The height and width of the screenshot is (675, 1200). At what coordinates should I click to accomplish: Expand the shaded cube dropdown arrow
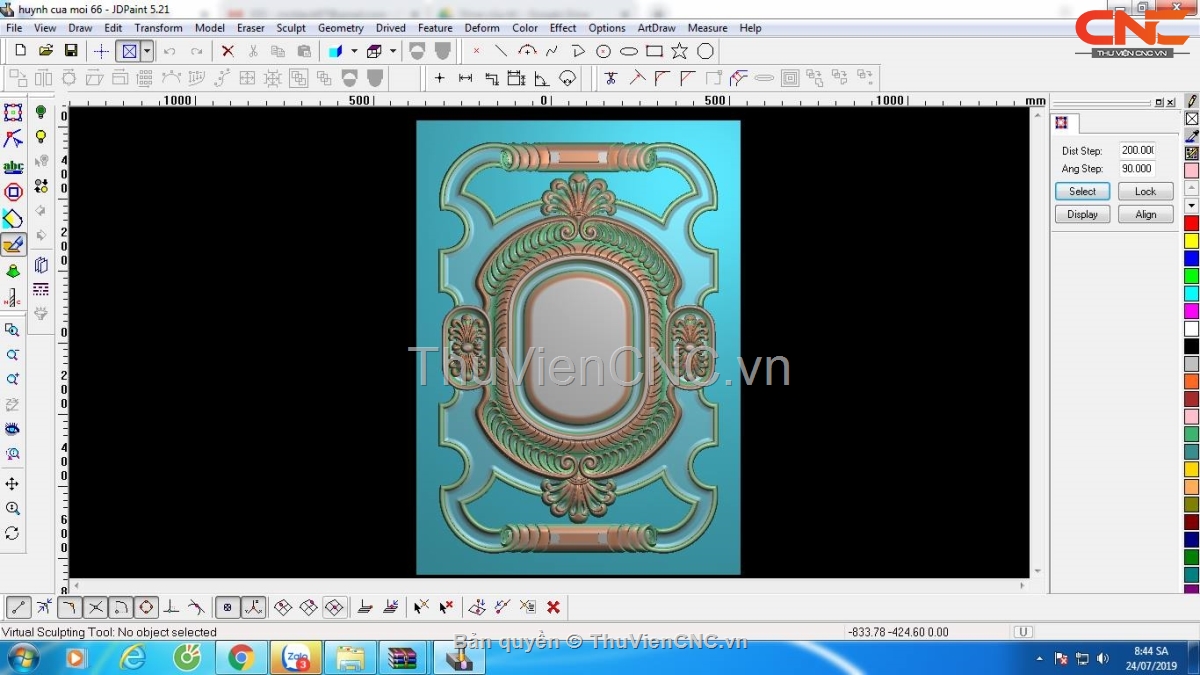coord(354,51)
